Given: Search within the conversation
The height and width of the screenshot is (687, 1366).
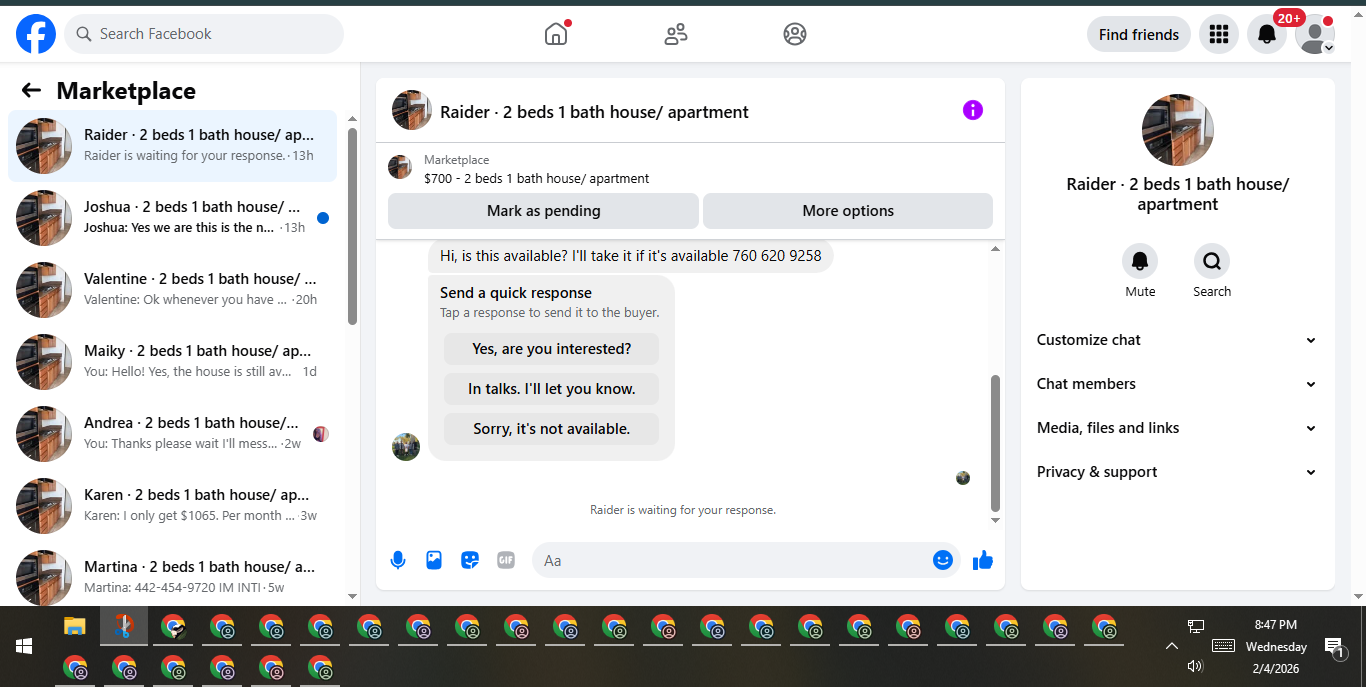Looking at the screenshot, I should tap(1212, 272).
